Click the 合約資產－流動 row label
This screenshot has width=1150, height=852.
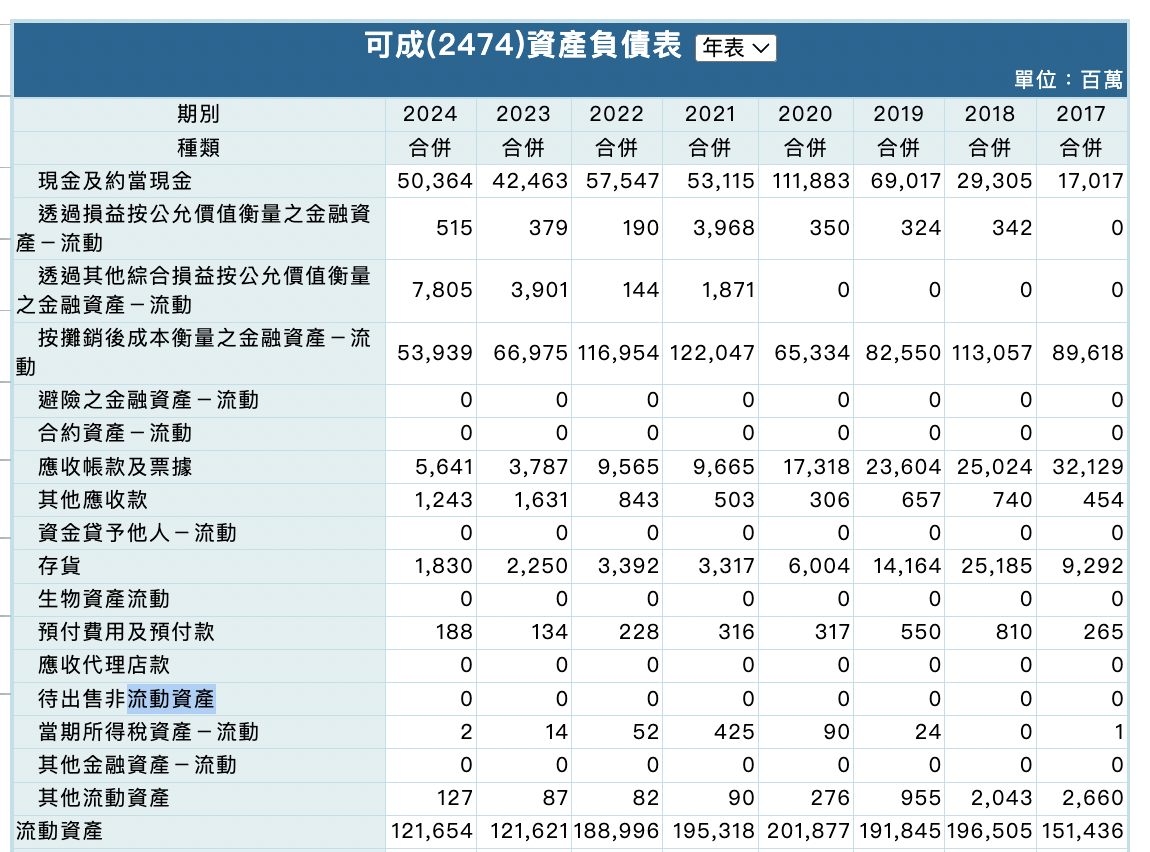pyautogui.click(x=115, y=433)
